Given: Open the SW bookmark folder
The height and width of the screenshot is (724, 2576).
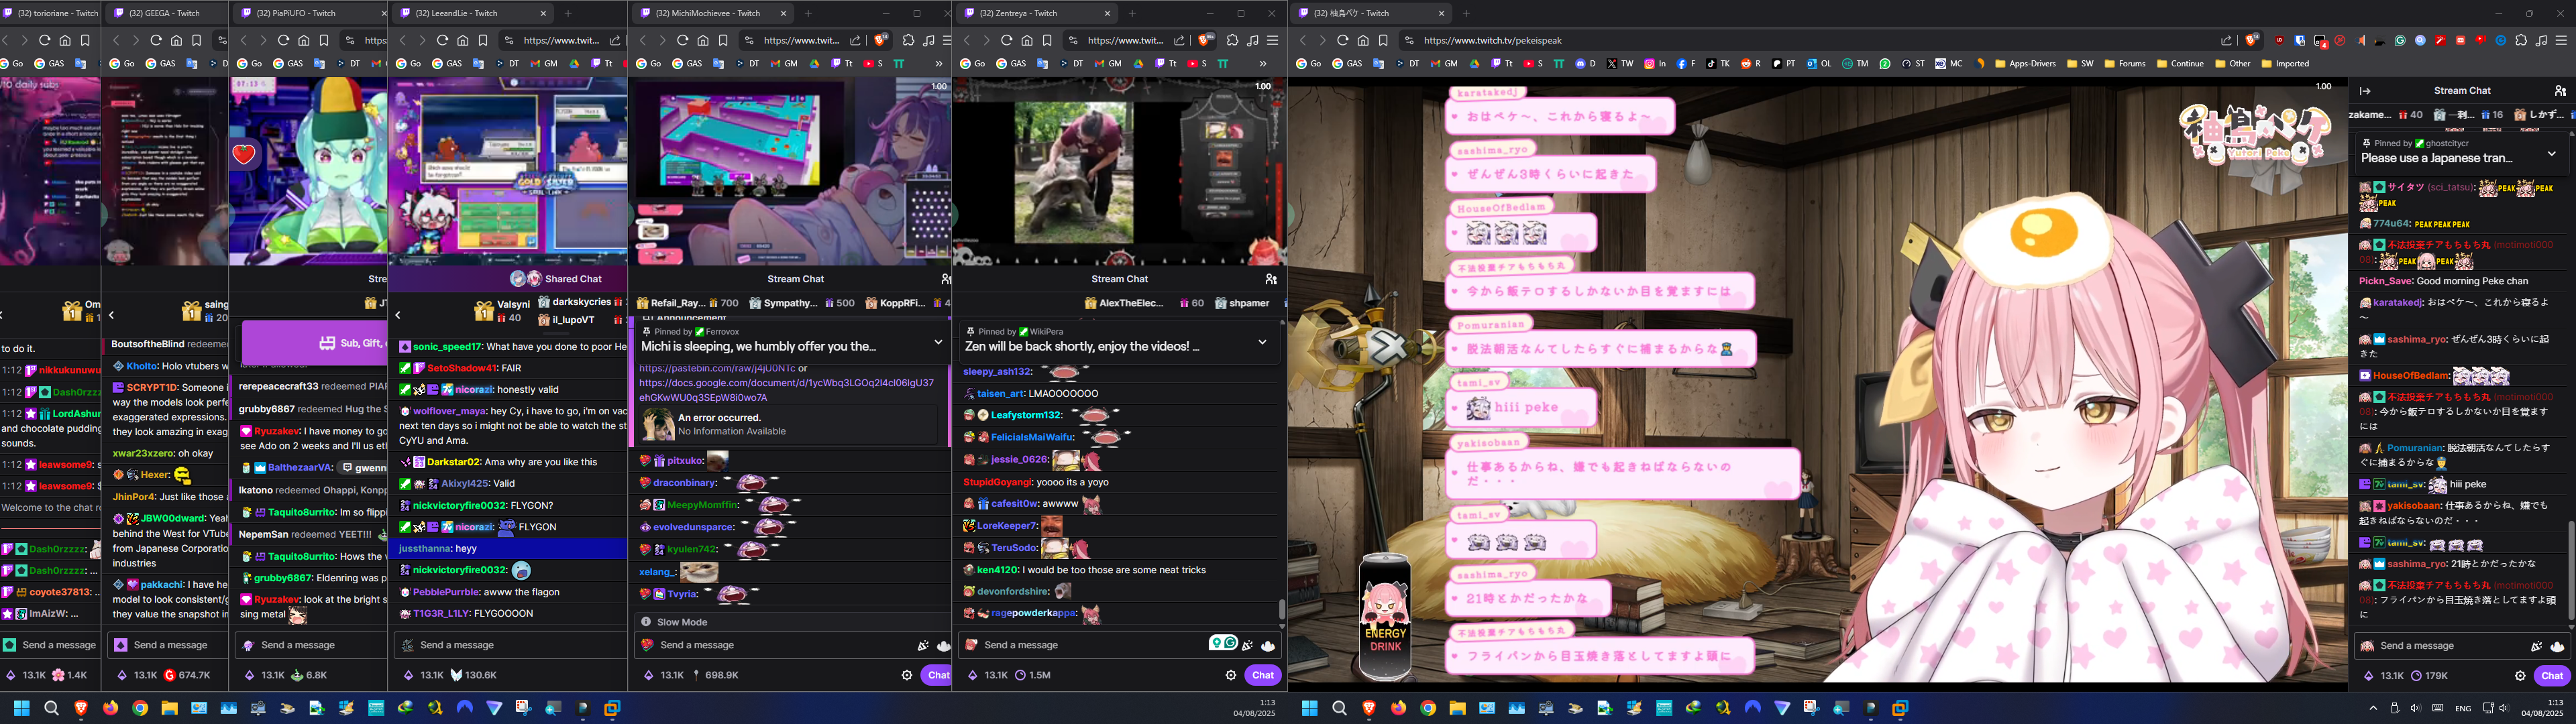Looking at the screenshot, I should coord(2080,63).
